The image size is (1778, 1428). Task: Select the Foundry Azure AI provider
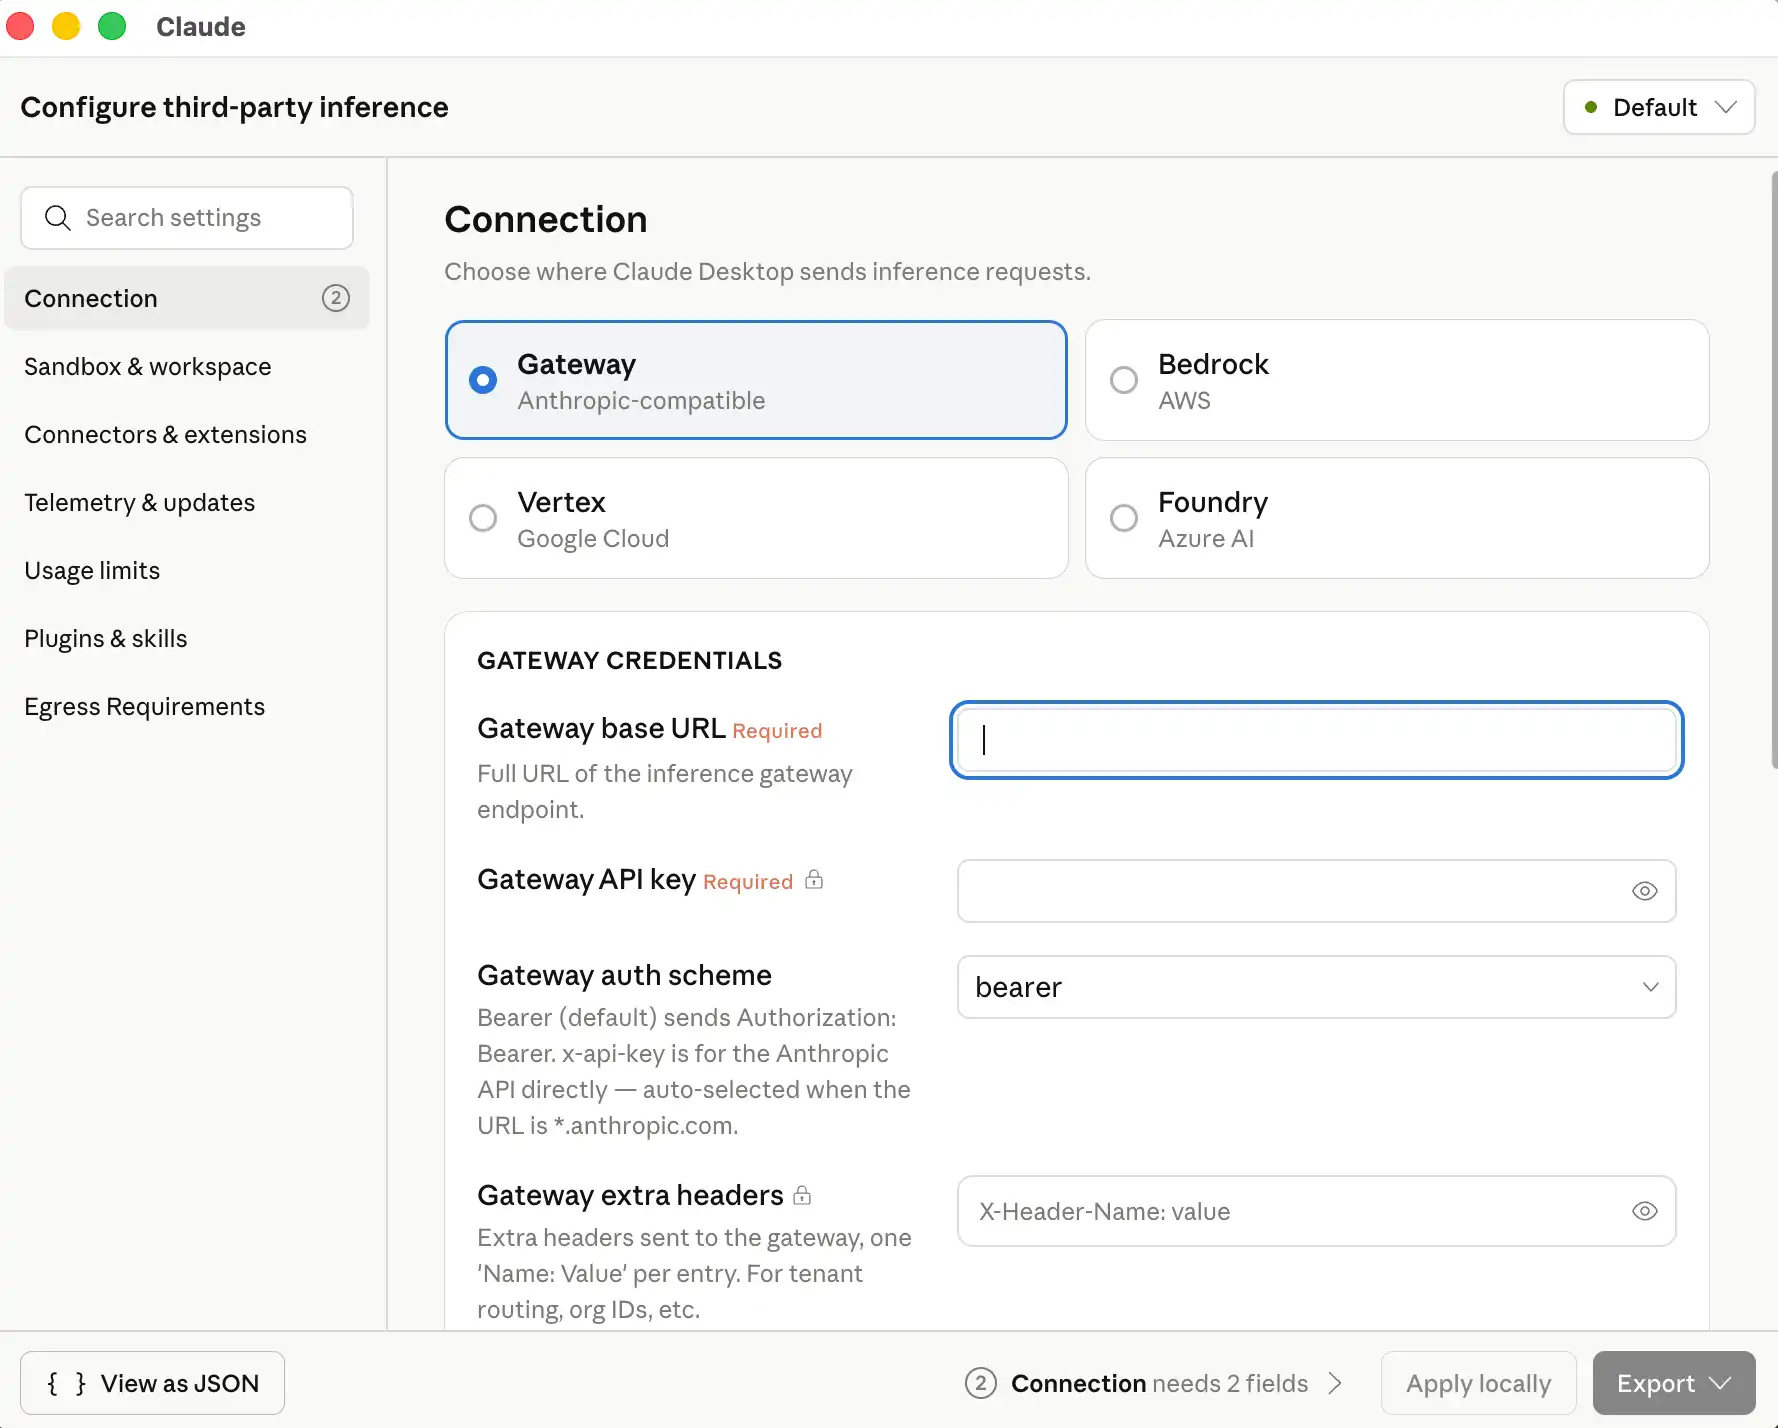coord(1124,518)
